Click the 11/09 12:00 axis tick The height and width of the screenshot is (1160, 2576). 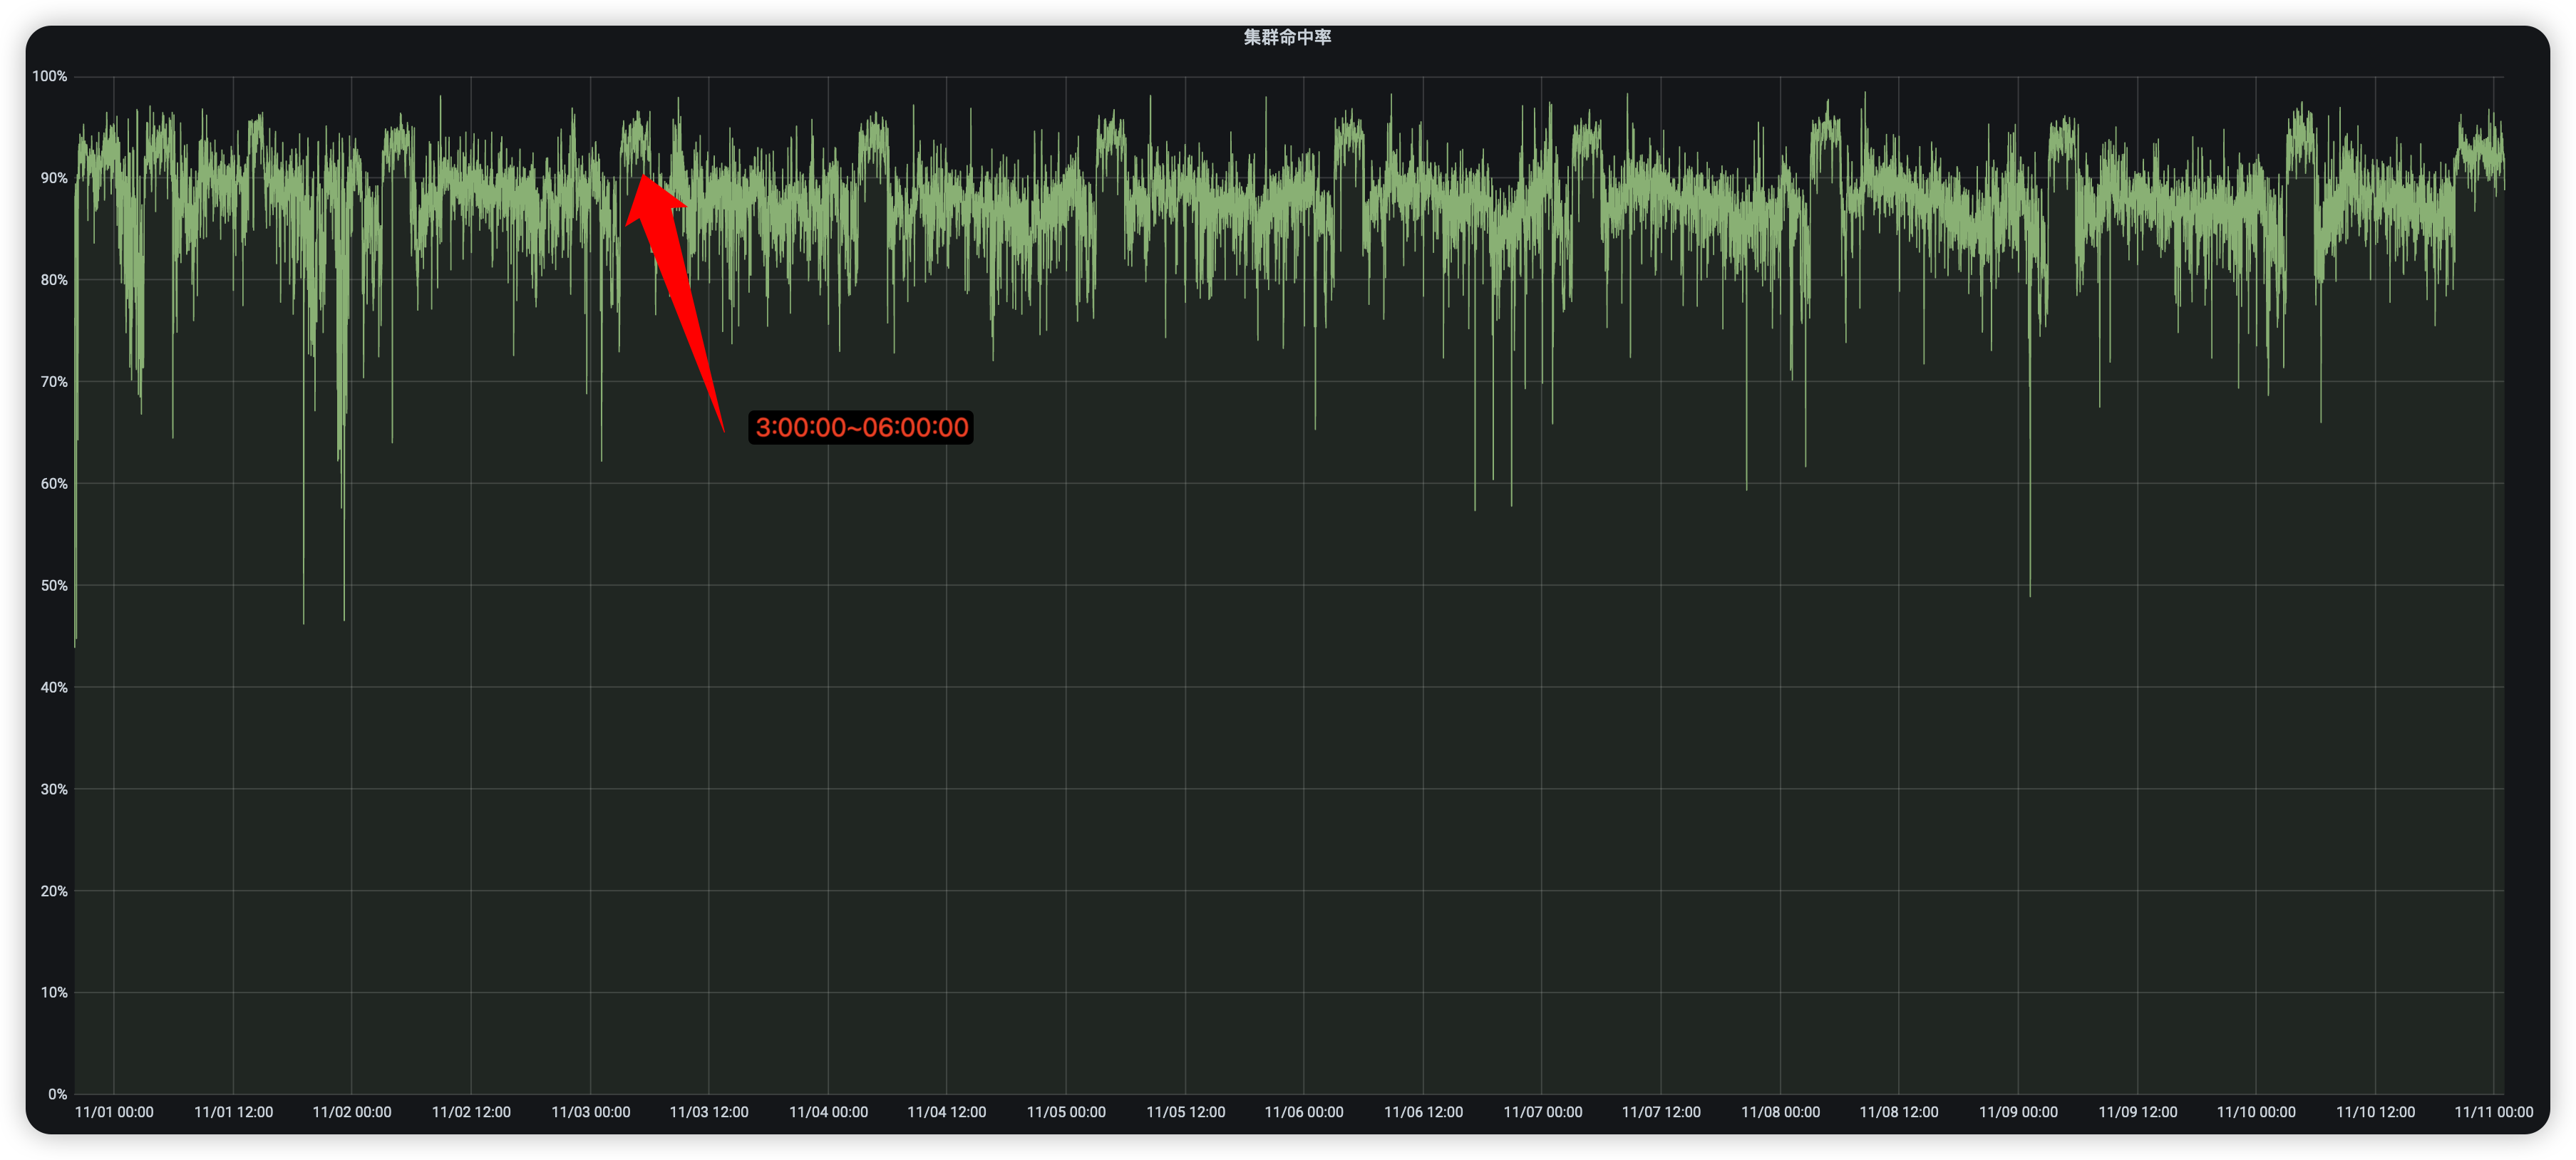pos(2137,1112)
